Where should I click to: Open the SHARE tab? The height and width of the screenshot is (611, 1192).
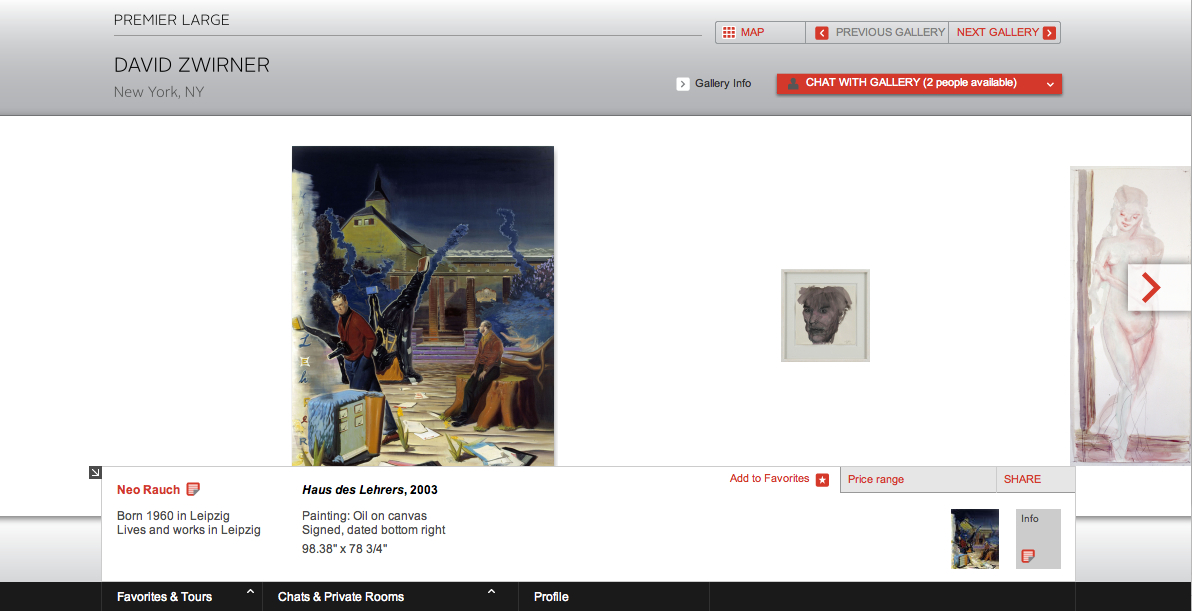point(1035,480)
